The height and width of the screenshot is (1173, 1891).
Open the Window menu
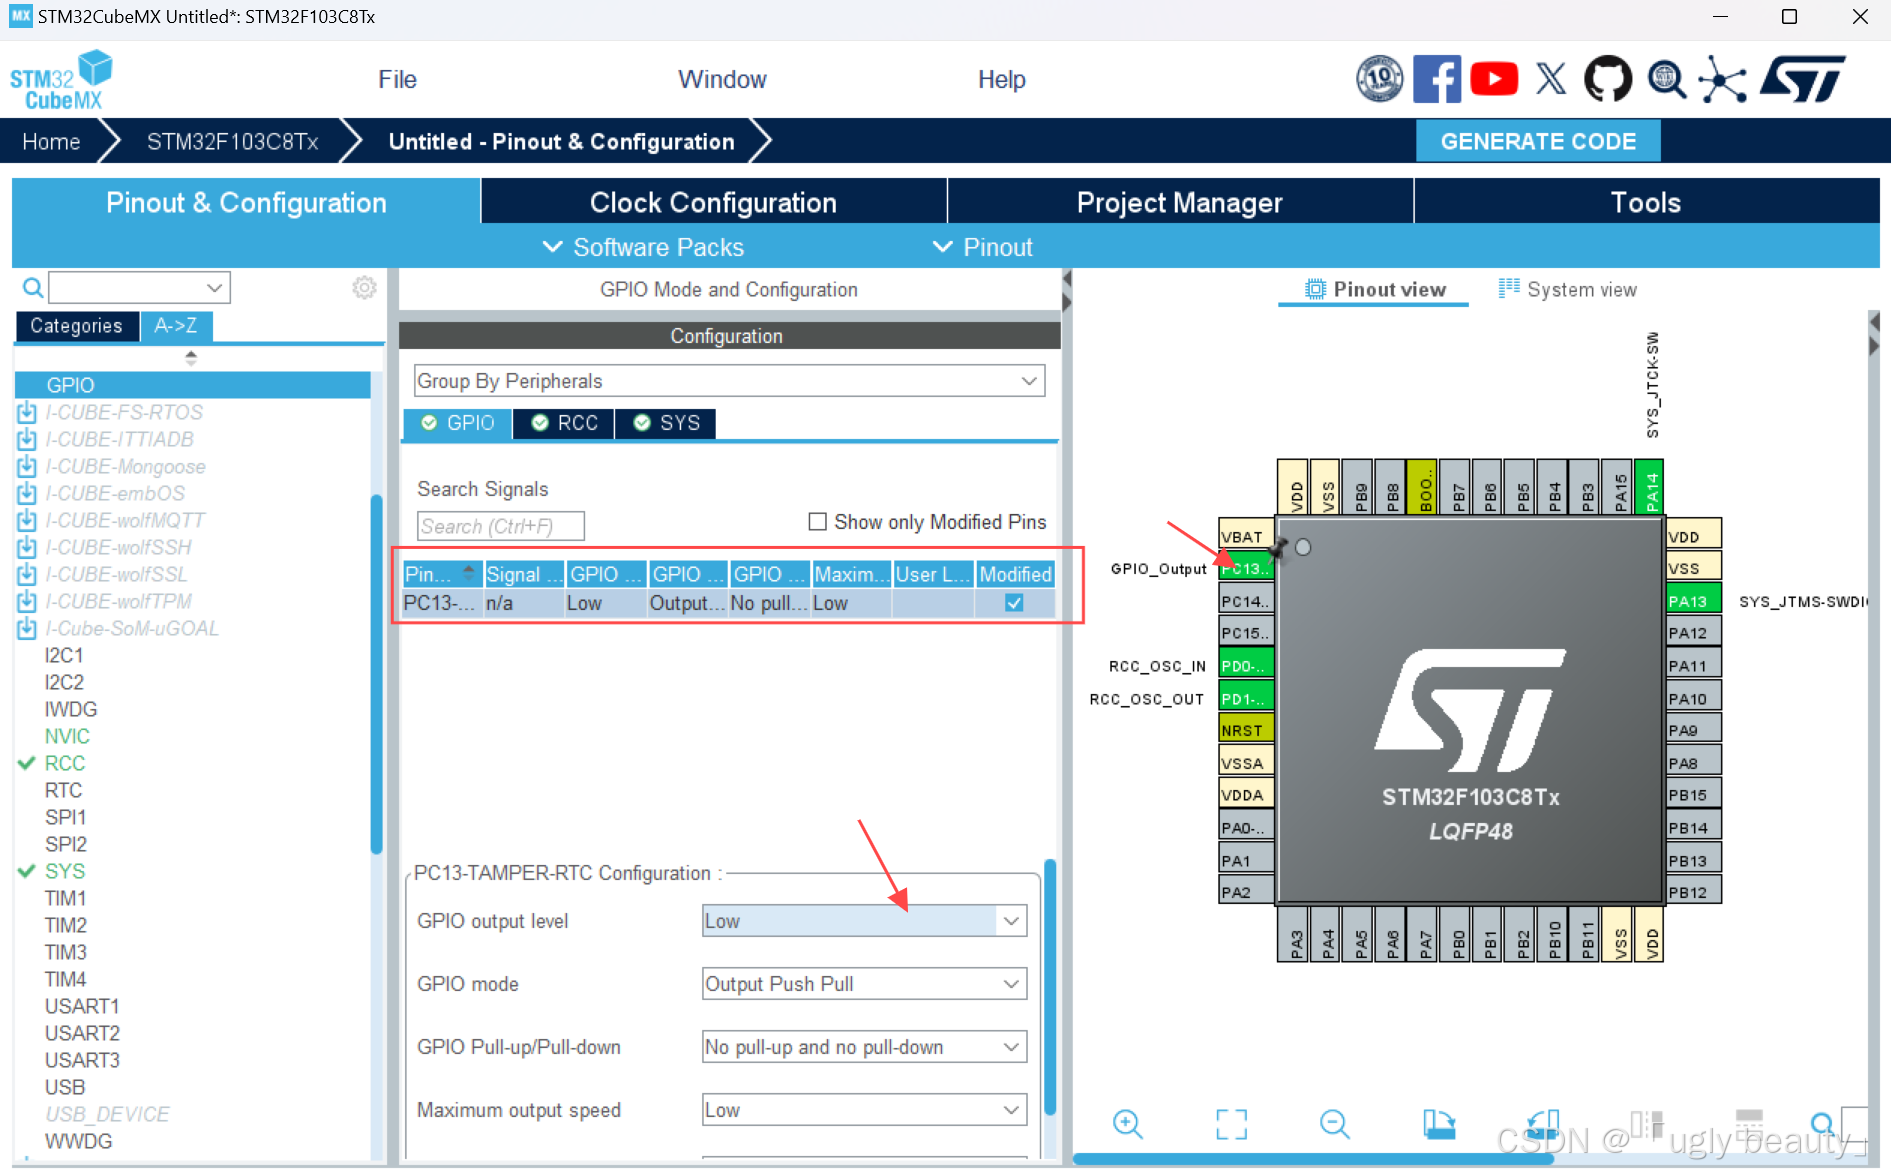pos(722,79)
